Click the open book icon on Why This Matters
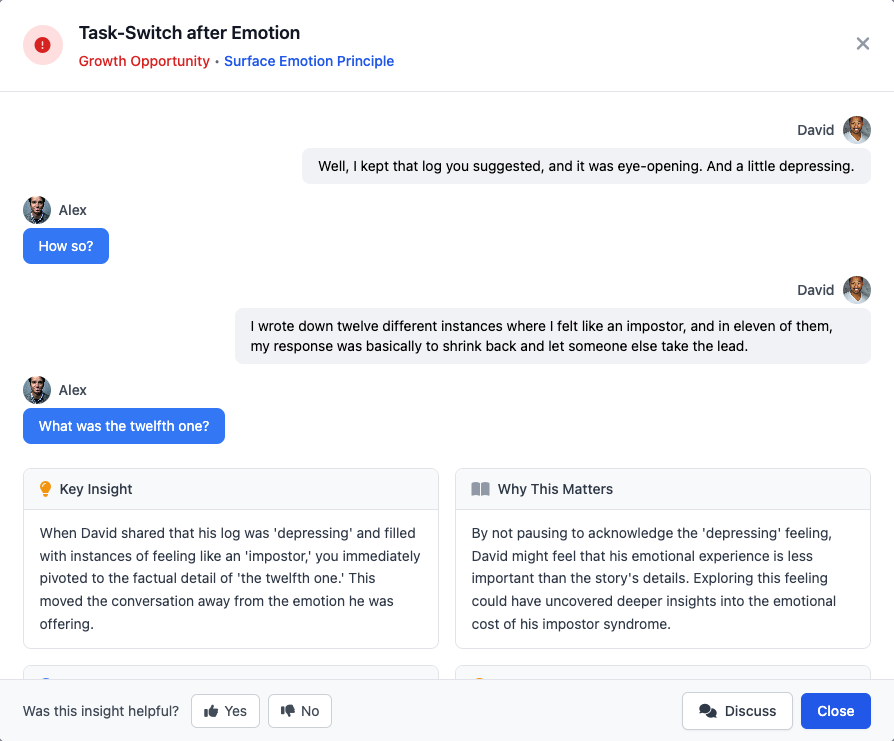Screen dimensions: 894x741 (x=479, y=488)
